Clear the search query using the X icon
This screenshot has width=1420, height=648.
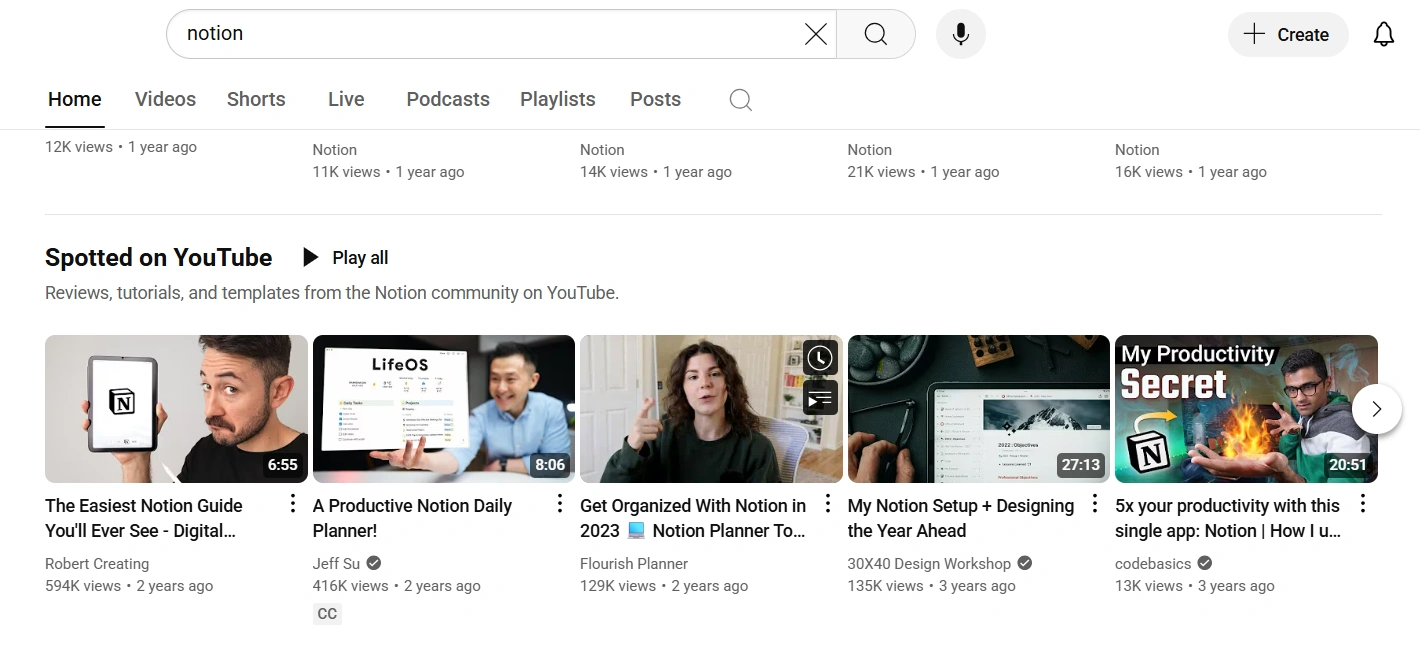click(x=815, y=33)
